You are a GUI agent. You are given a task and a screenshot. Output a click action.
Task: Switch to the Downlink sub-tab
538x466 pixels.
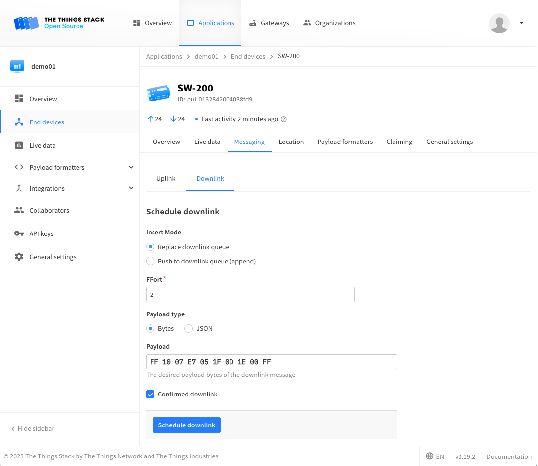pyautogui.click(x=210, y=178)
